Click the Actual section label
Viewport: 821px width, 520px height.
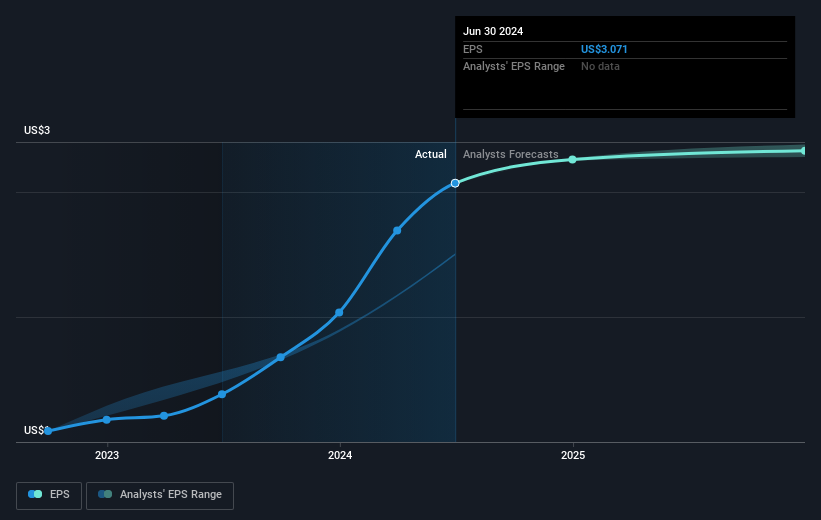430,154
